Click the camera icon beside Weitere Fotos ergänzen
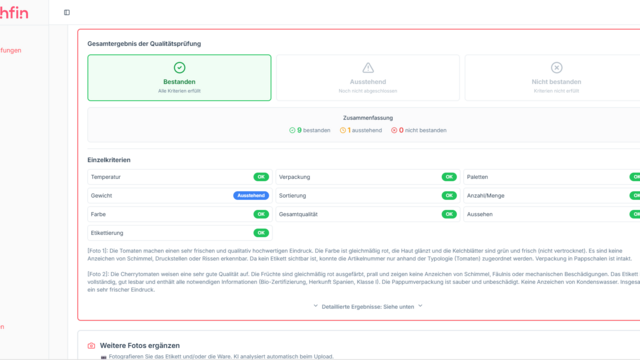This screenshot has width=640, height=360. [91, 346]
